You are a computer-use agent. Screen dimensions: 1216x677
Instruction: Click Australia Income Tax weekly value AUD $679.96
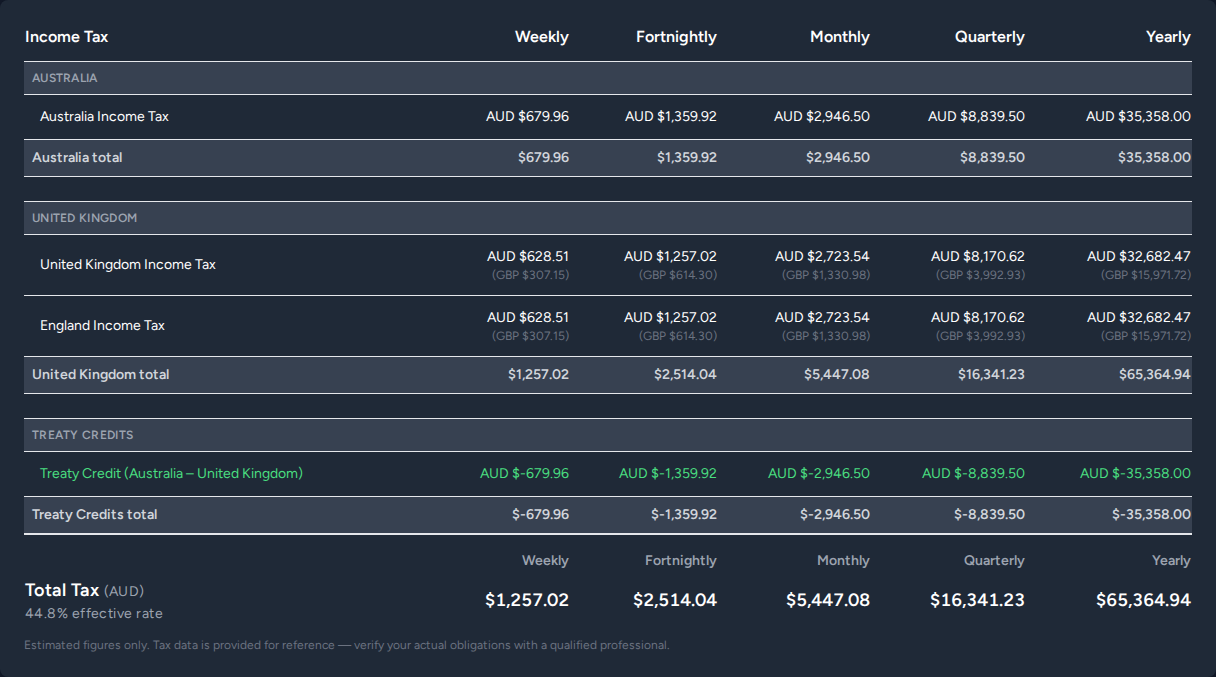(x=527, y=116)
